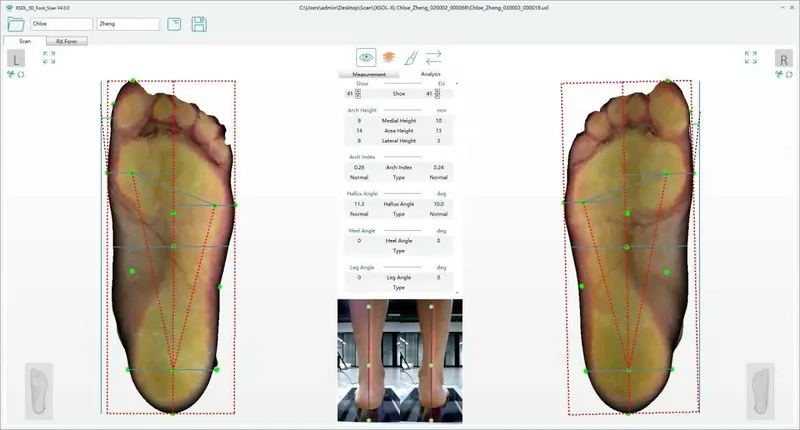Click the swap left-right arrows icon

pos(433,57)
